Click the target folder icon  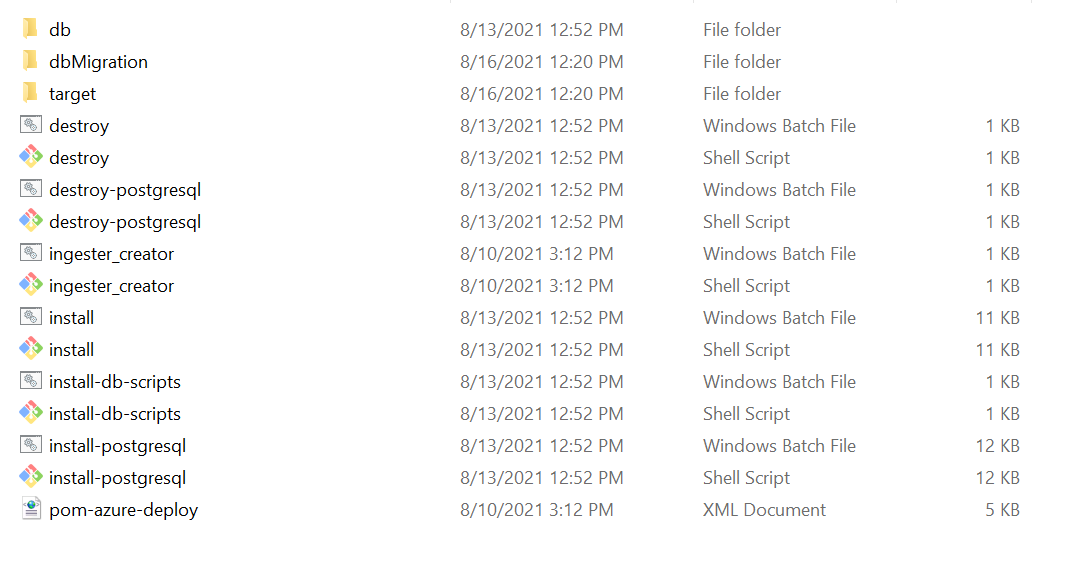coord(31,93)
